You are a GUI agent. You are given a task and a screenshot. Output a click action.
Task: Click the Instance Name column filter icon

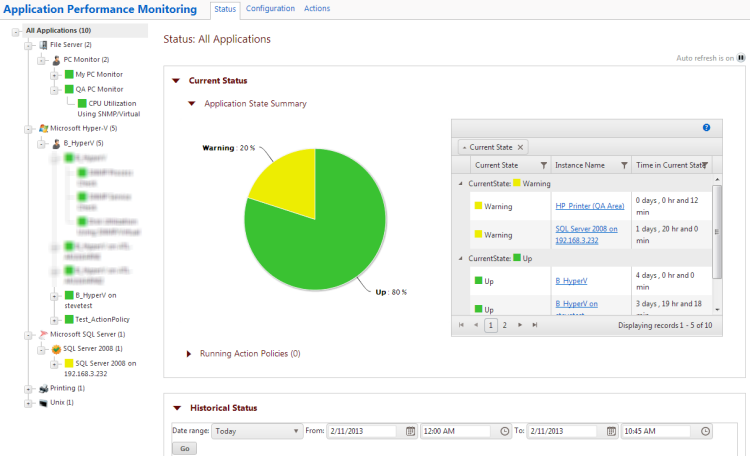(x=624, y=165)
